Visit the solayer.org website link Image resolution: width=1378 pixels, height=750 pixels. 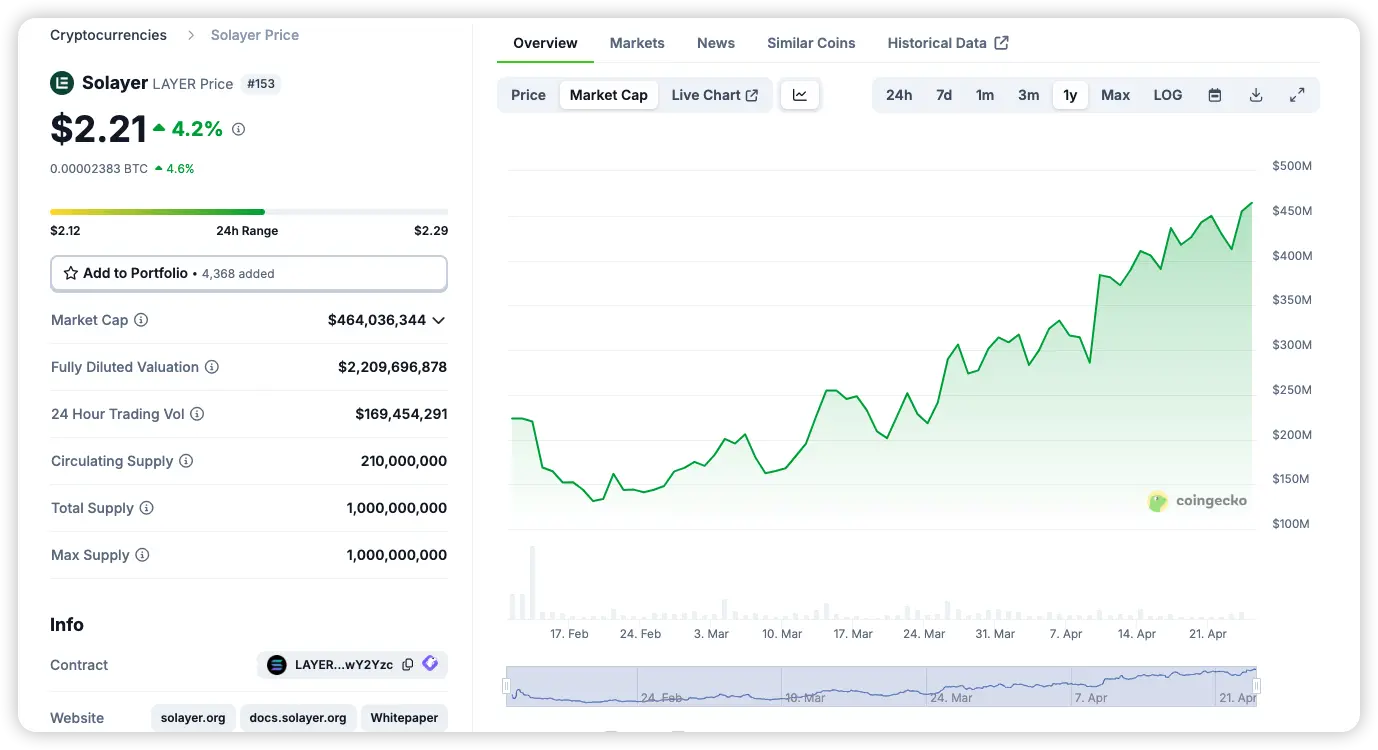click(193, 717)
